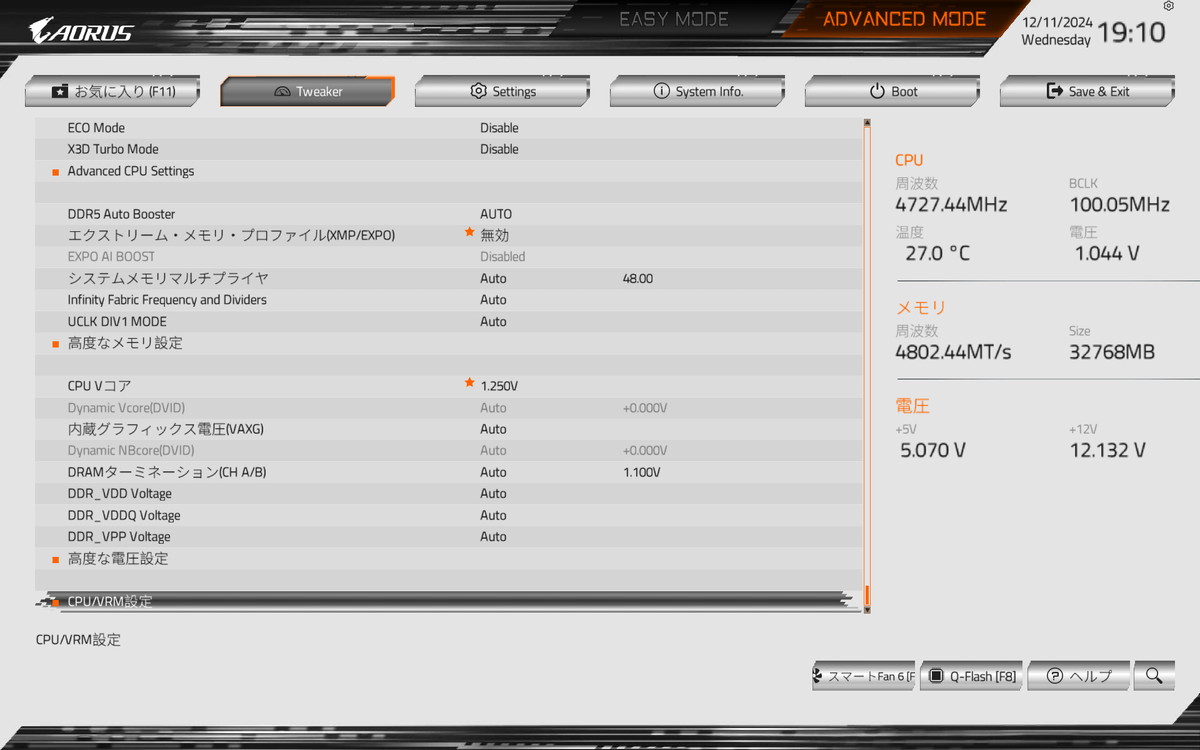Click the fan icon on Smart Fan button
This screenshot has height=750, width=1200.
pos(819,676)
